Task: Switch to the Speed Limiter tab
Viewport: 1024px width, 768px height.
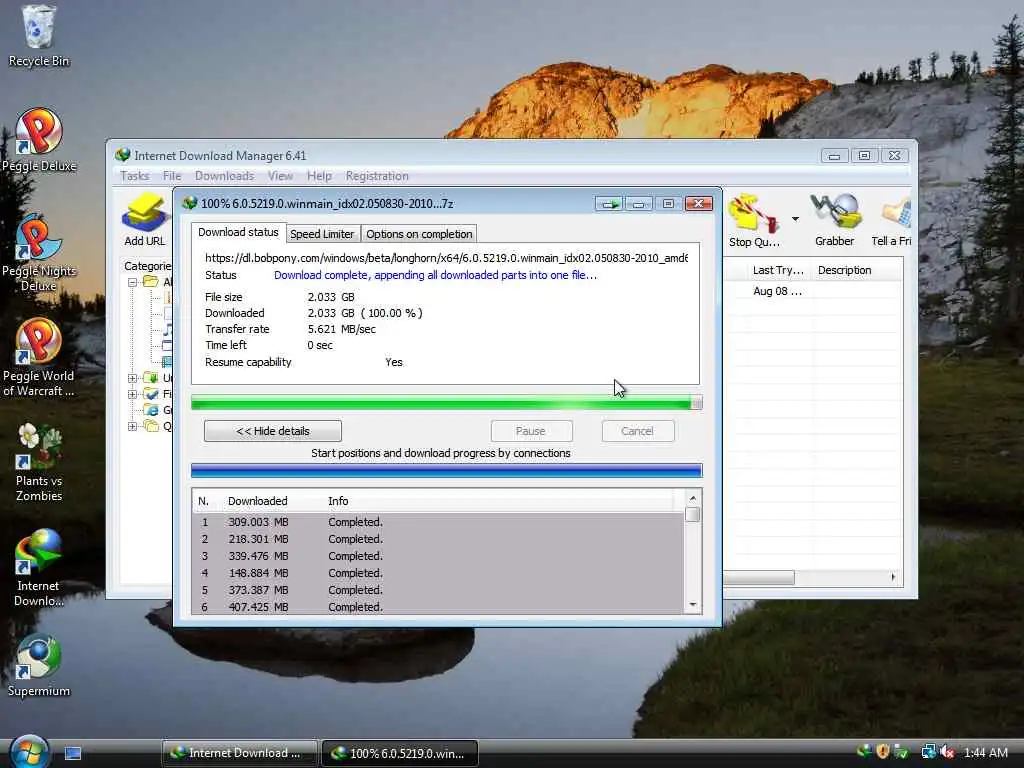Action: click(x=322, y=234)
